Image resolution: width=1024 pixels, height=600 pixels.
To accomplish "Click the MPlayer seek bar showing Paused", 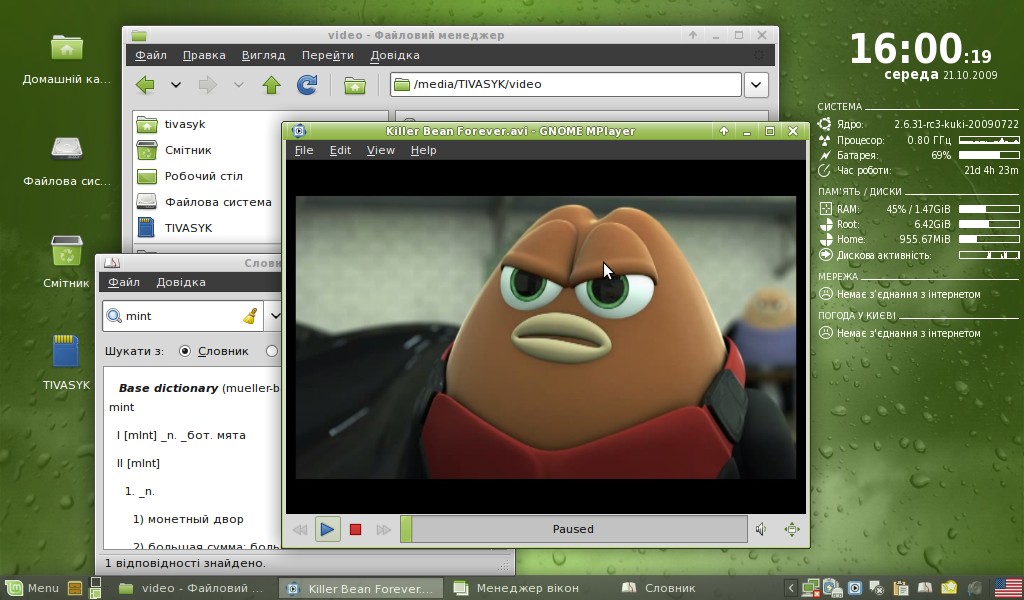I will tap(573, 529).
